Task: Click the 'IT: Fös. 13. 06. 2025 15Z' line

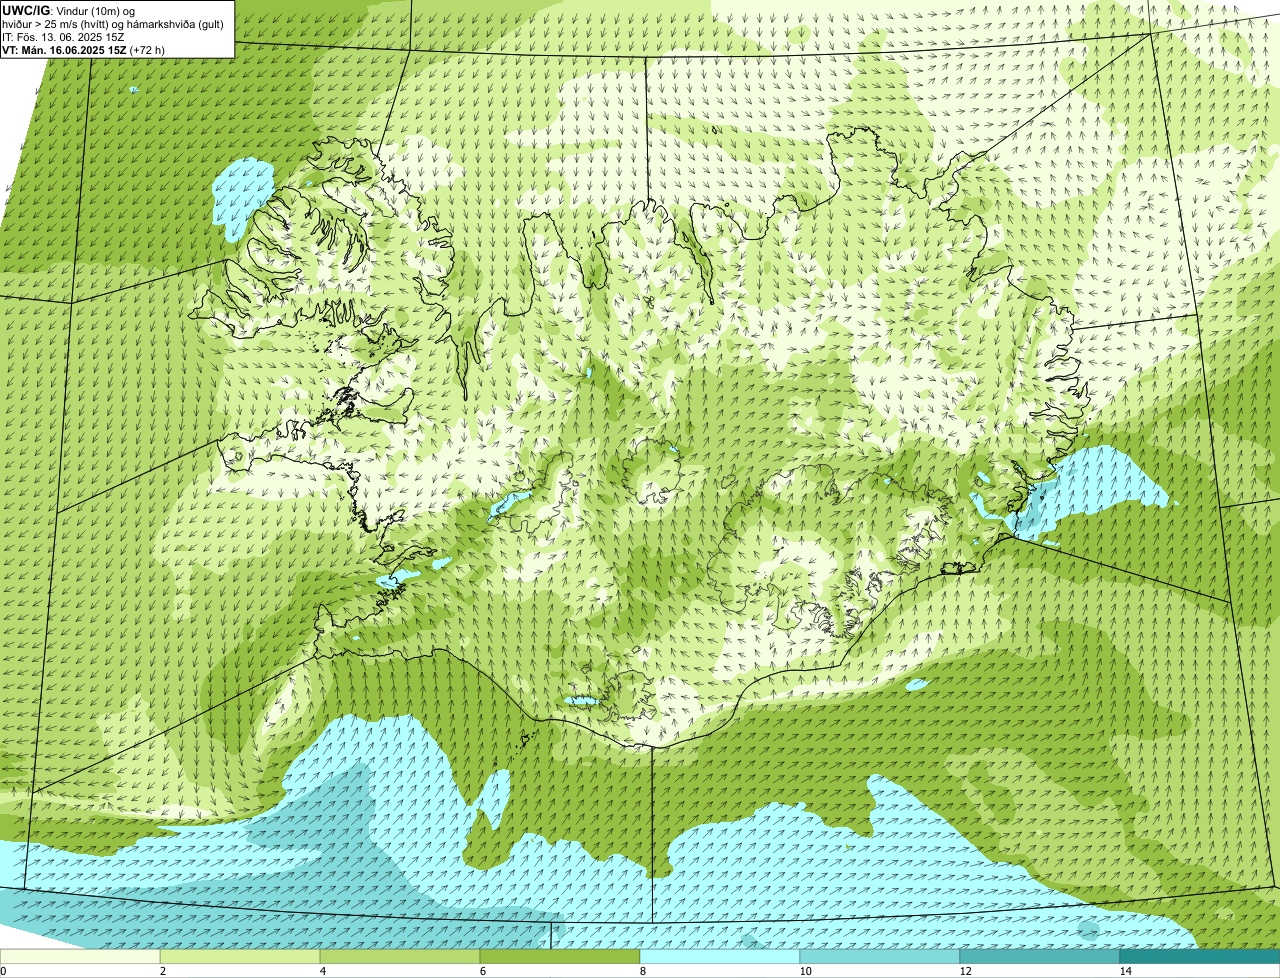Action: click(63, 37)
